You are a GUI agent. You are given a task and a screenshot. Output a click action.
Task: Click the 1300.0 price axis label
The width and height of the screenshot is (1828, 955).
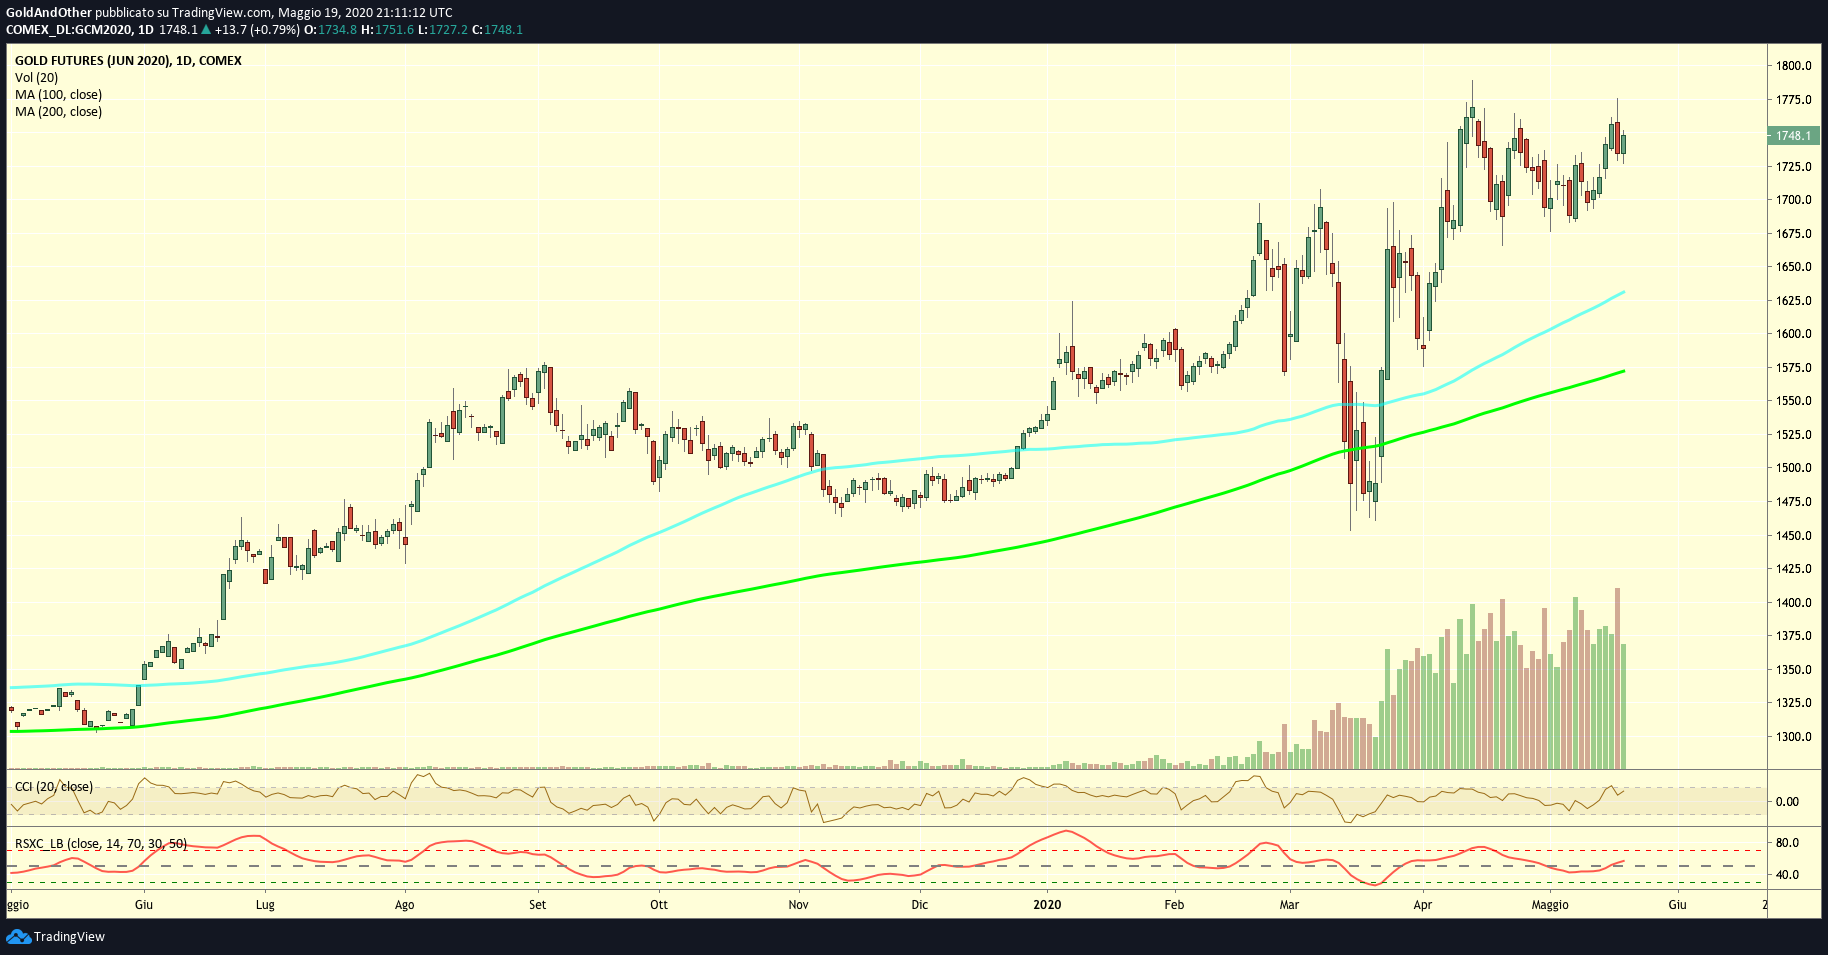1794,737
